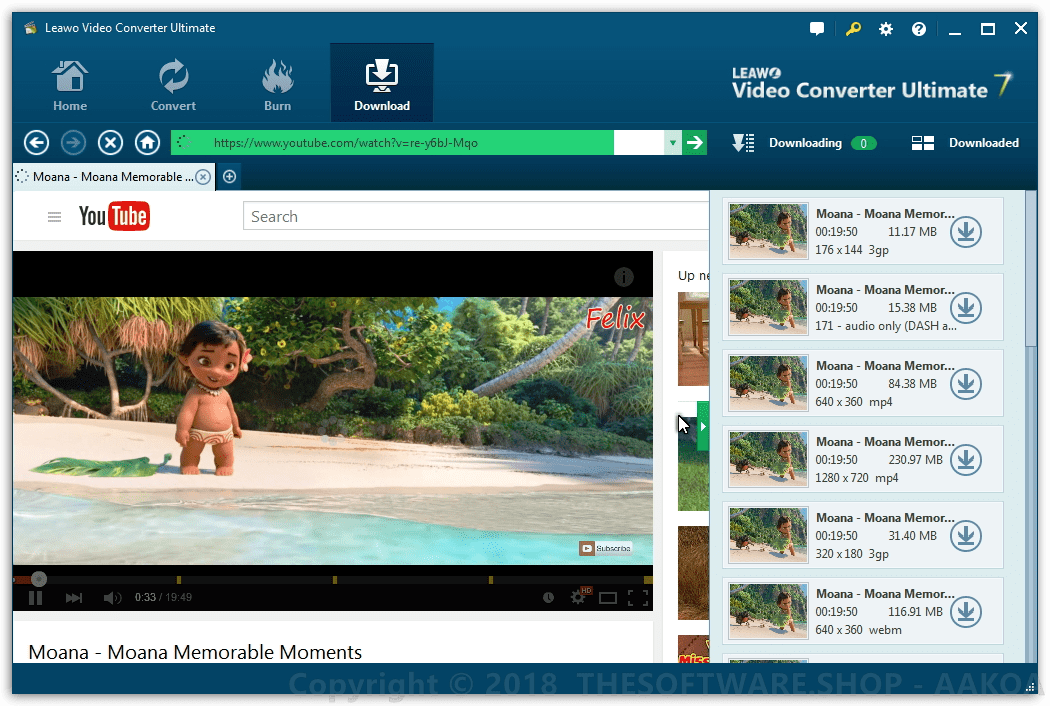1050x706 pixels.
Task: View the Downloading queue
Action: pos(804,143)
